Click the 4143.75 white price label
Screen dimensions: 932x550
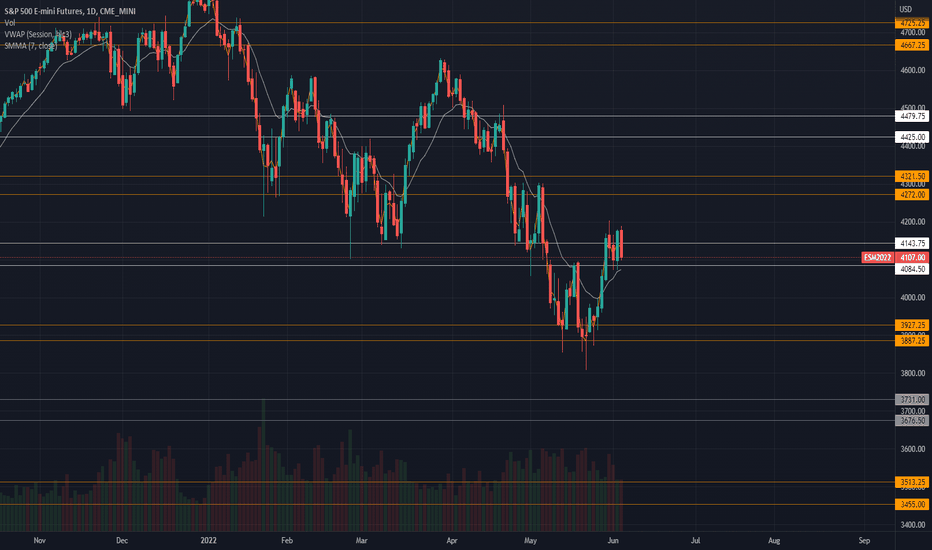(912, 243)
